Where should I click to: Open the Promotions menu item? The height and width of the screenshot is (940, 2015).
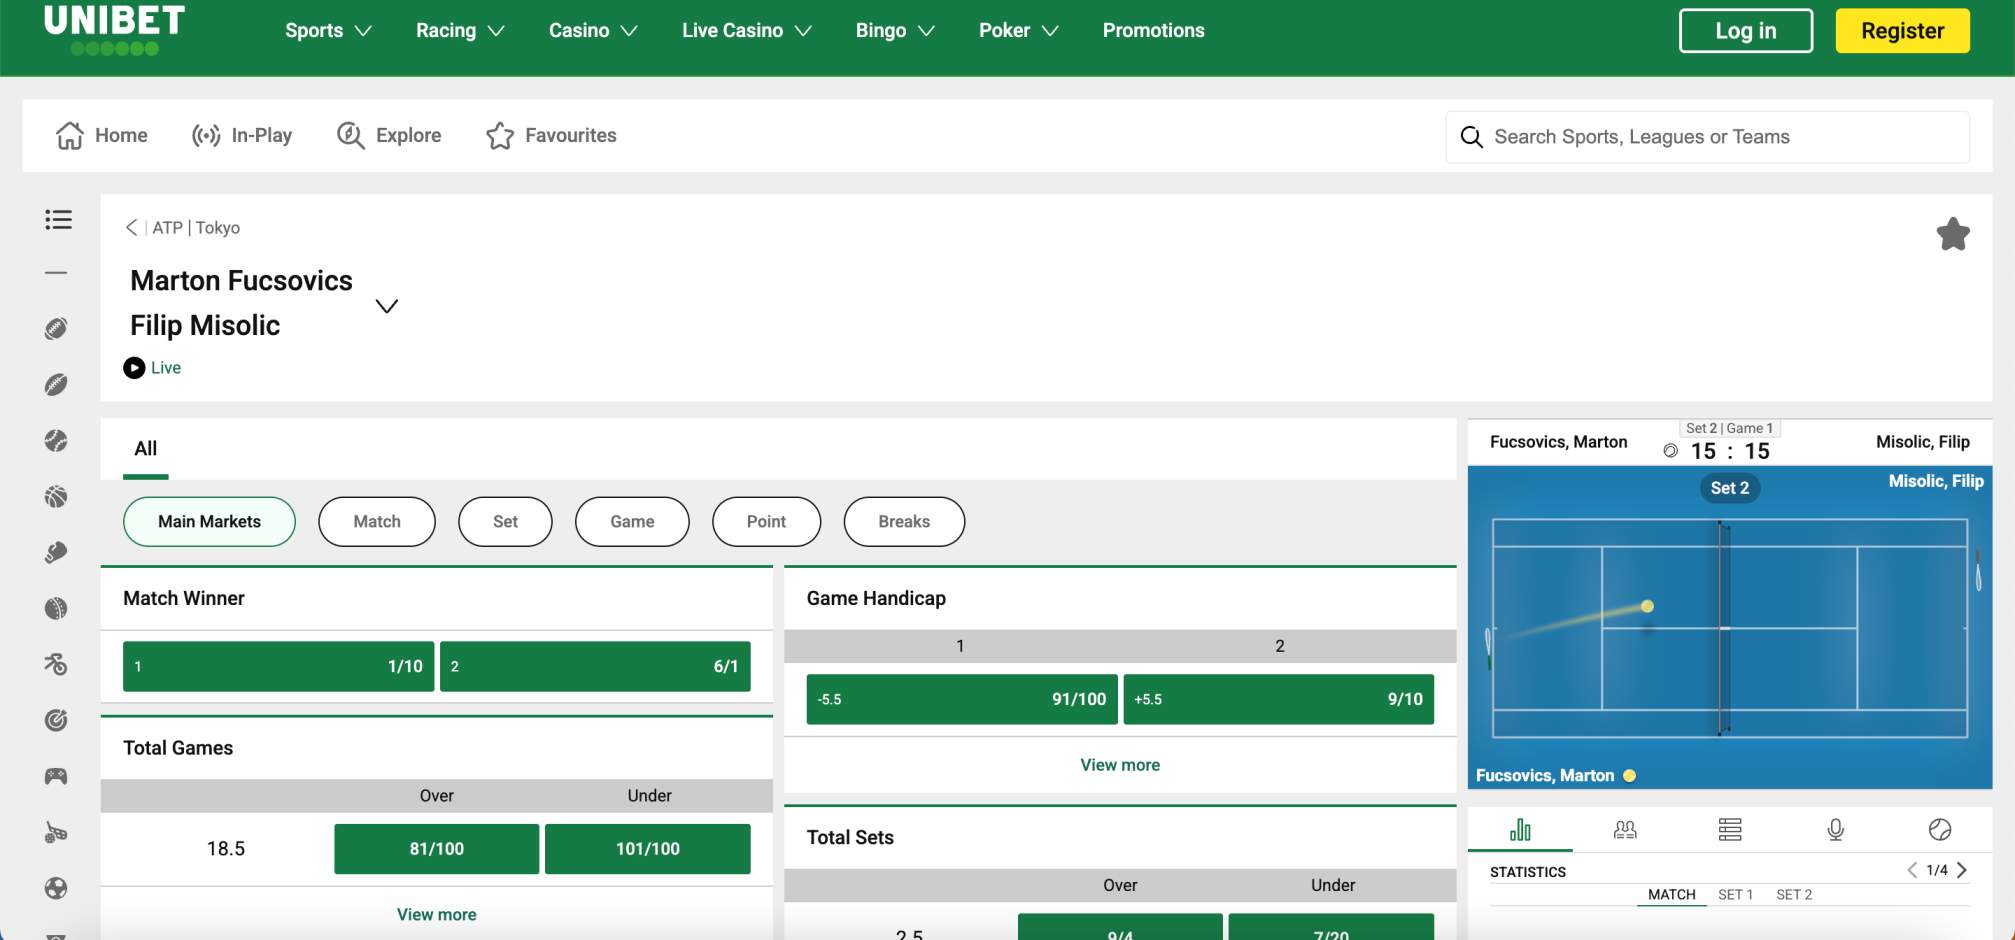[1152, 30]
